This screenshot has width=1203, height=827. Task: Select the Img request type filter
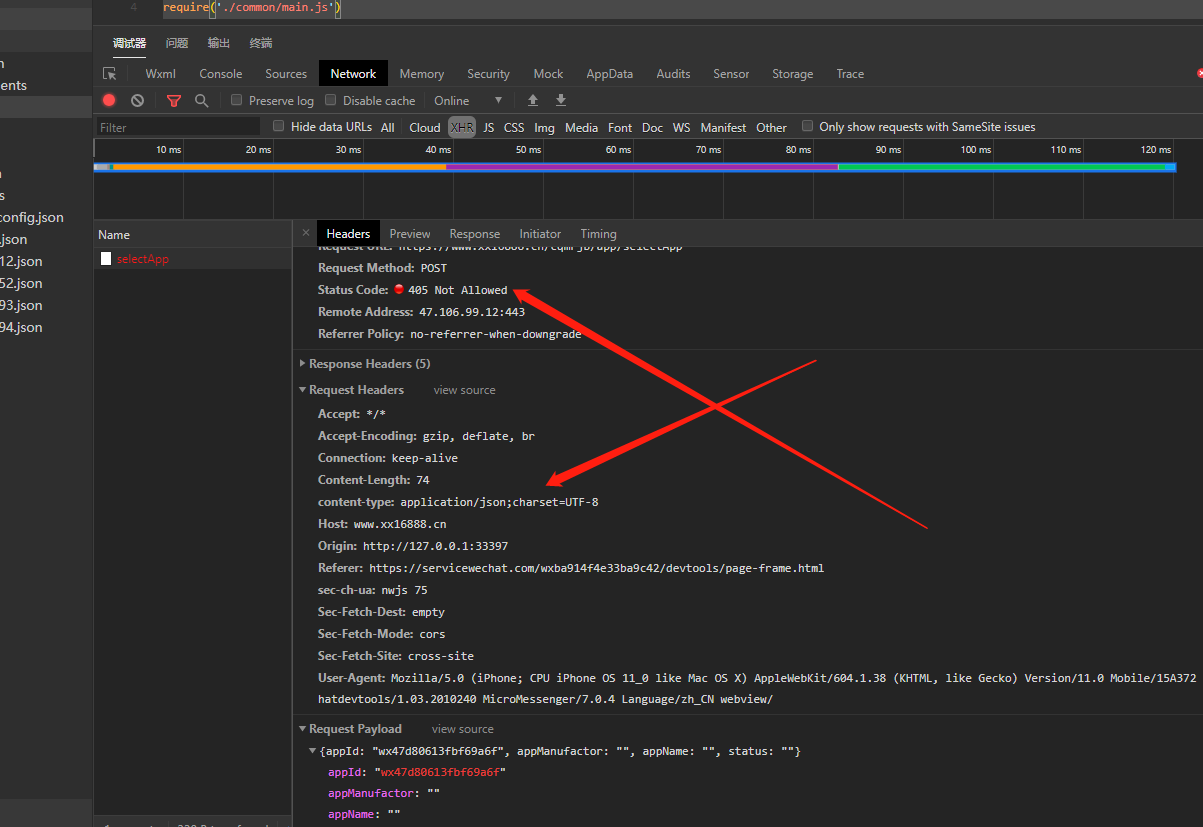(x=544, y=127)
